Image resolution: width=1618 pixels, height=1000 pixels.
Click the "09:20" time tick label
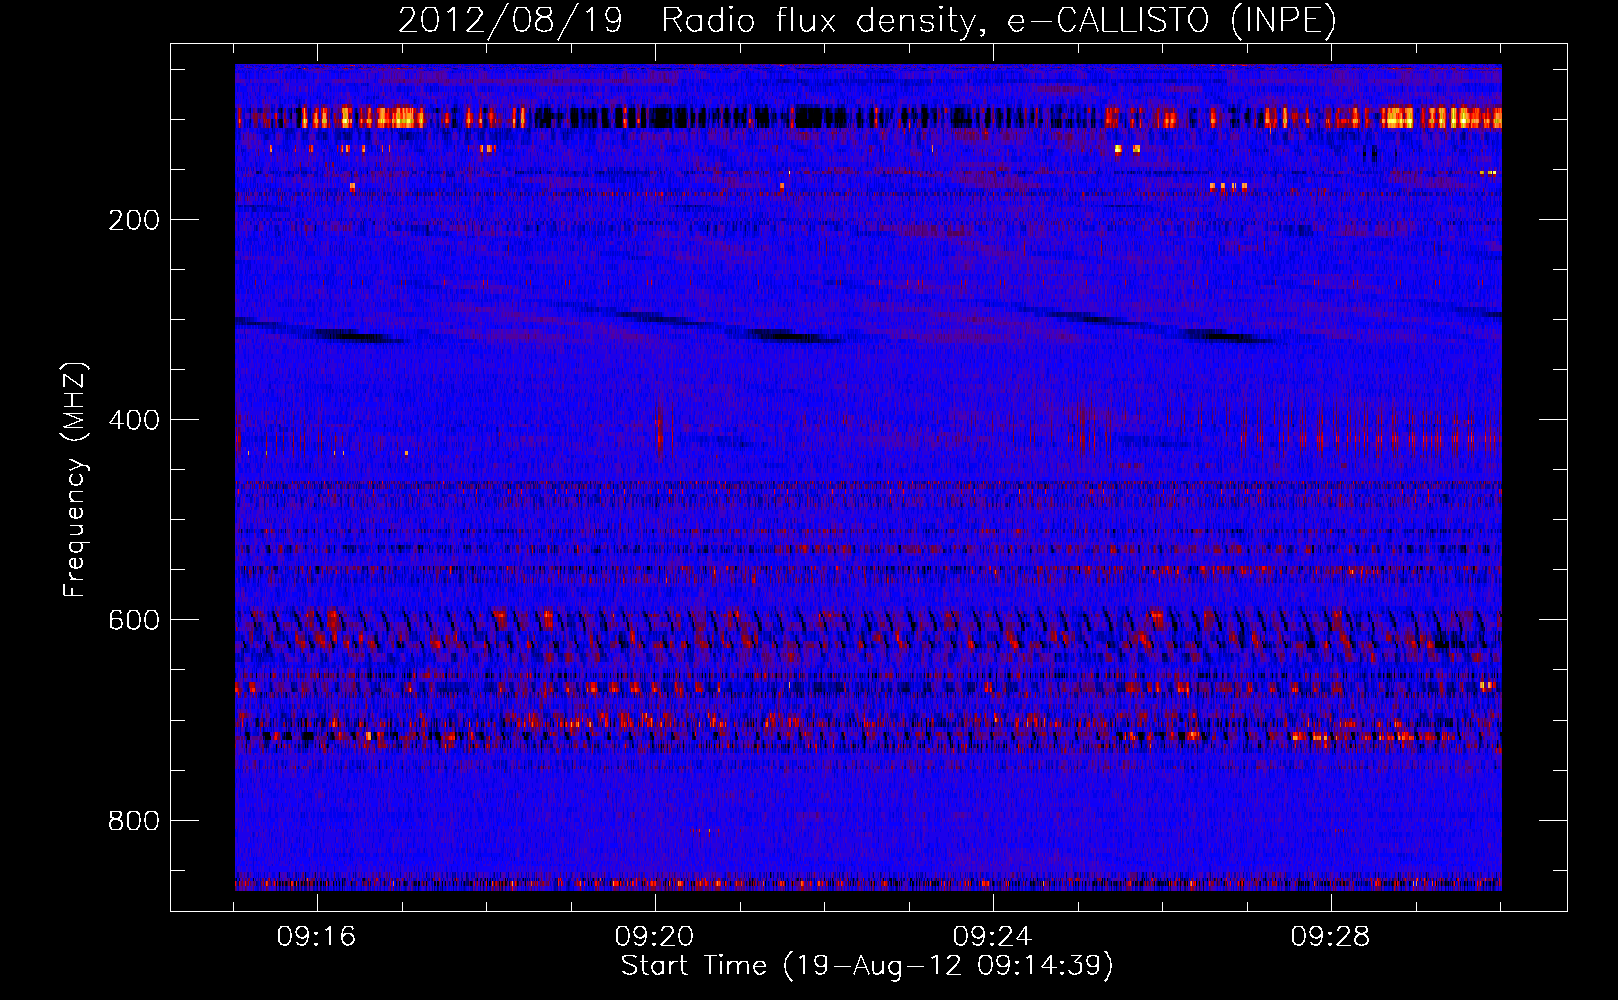point(655,937)
